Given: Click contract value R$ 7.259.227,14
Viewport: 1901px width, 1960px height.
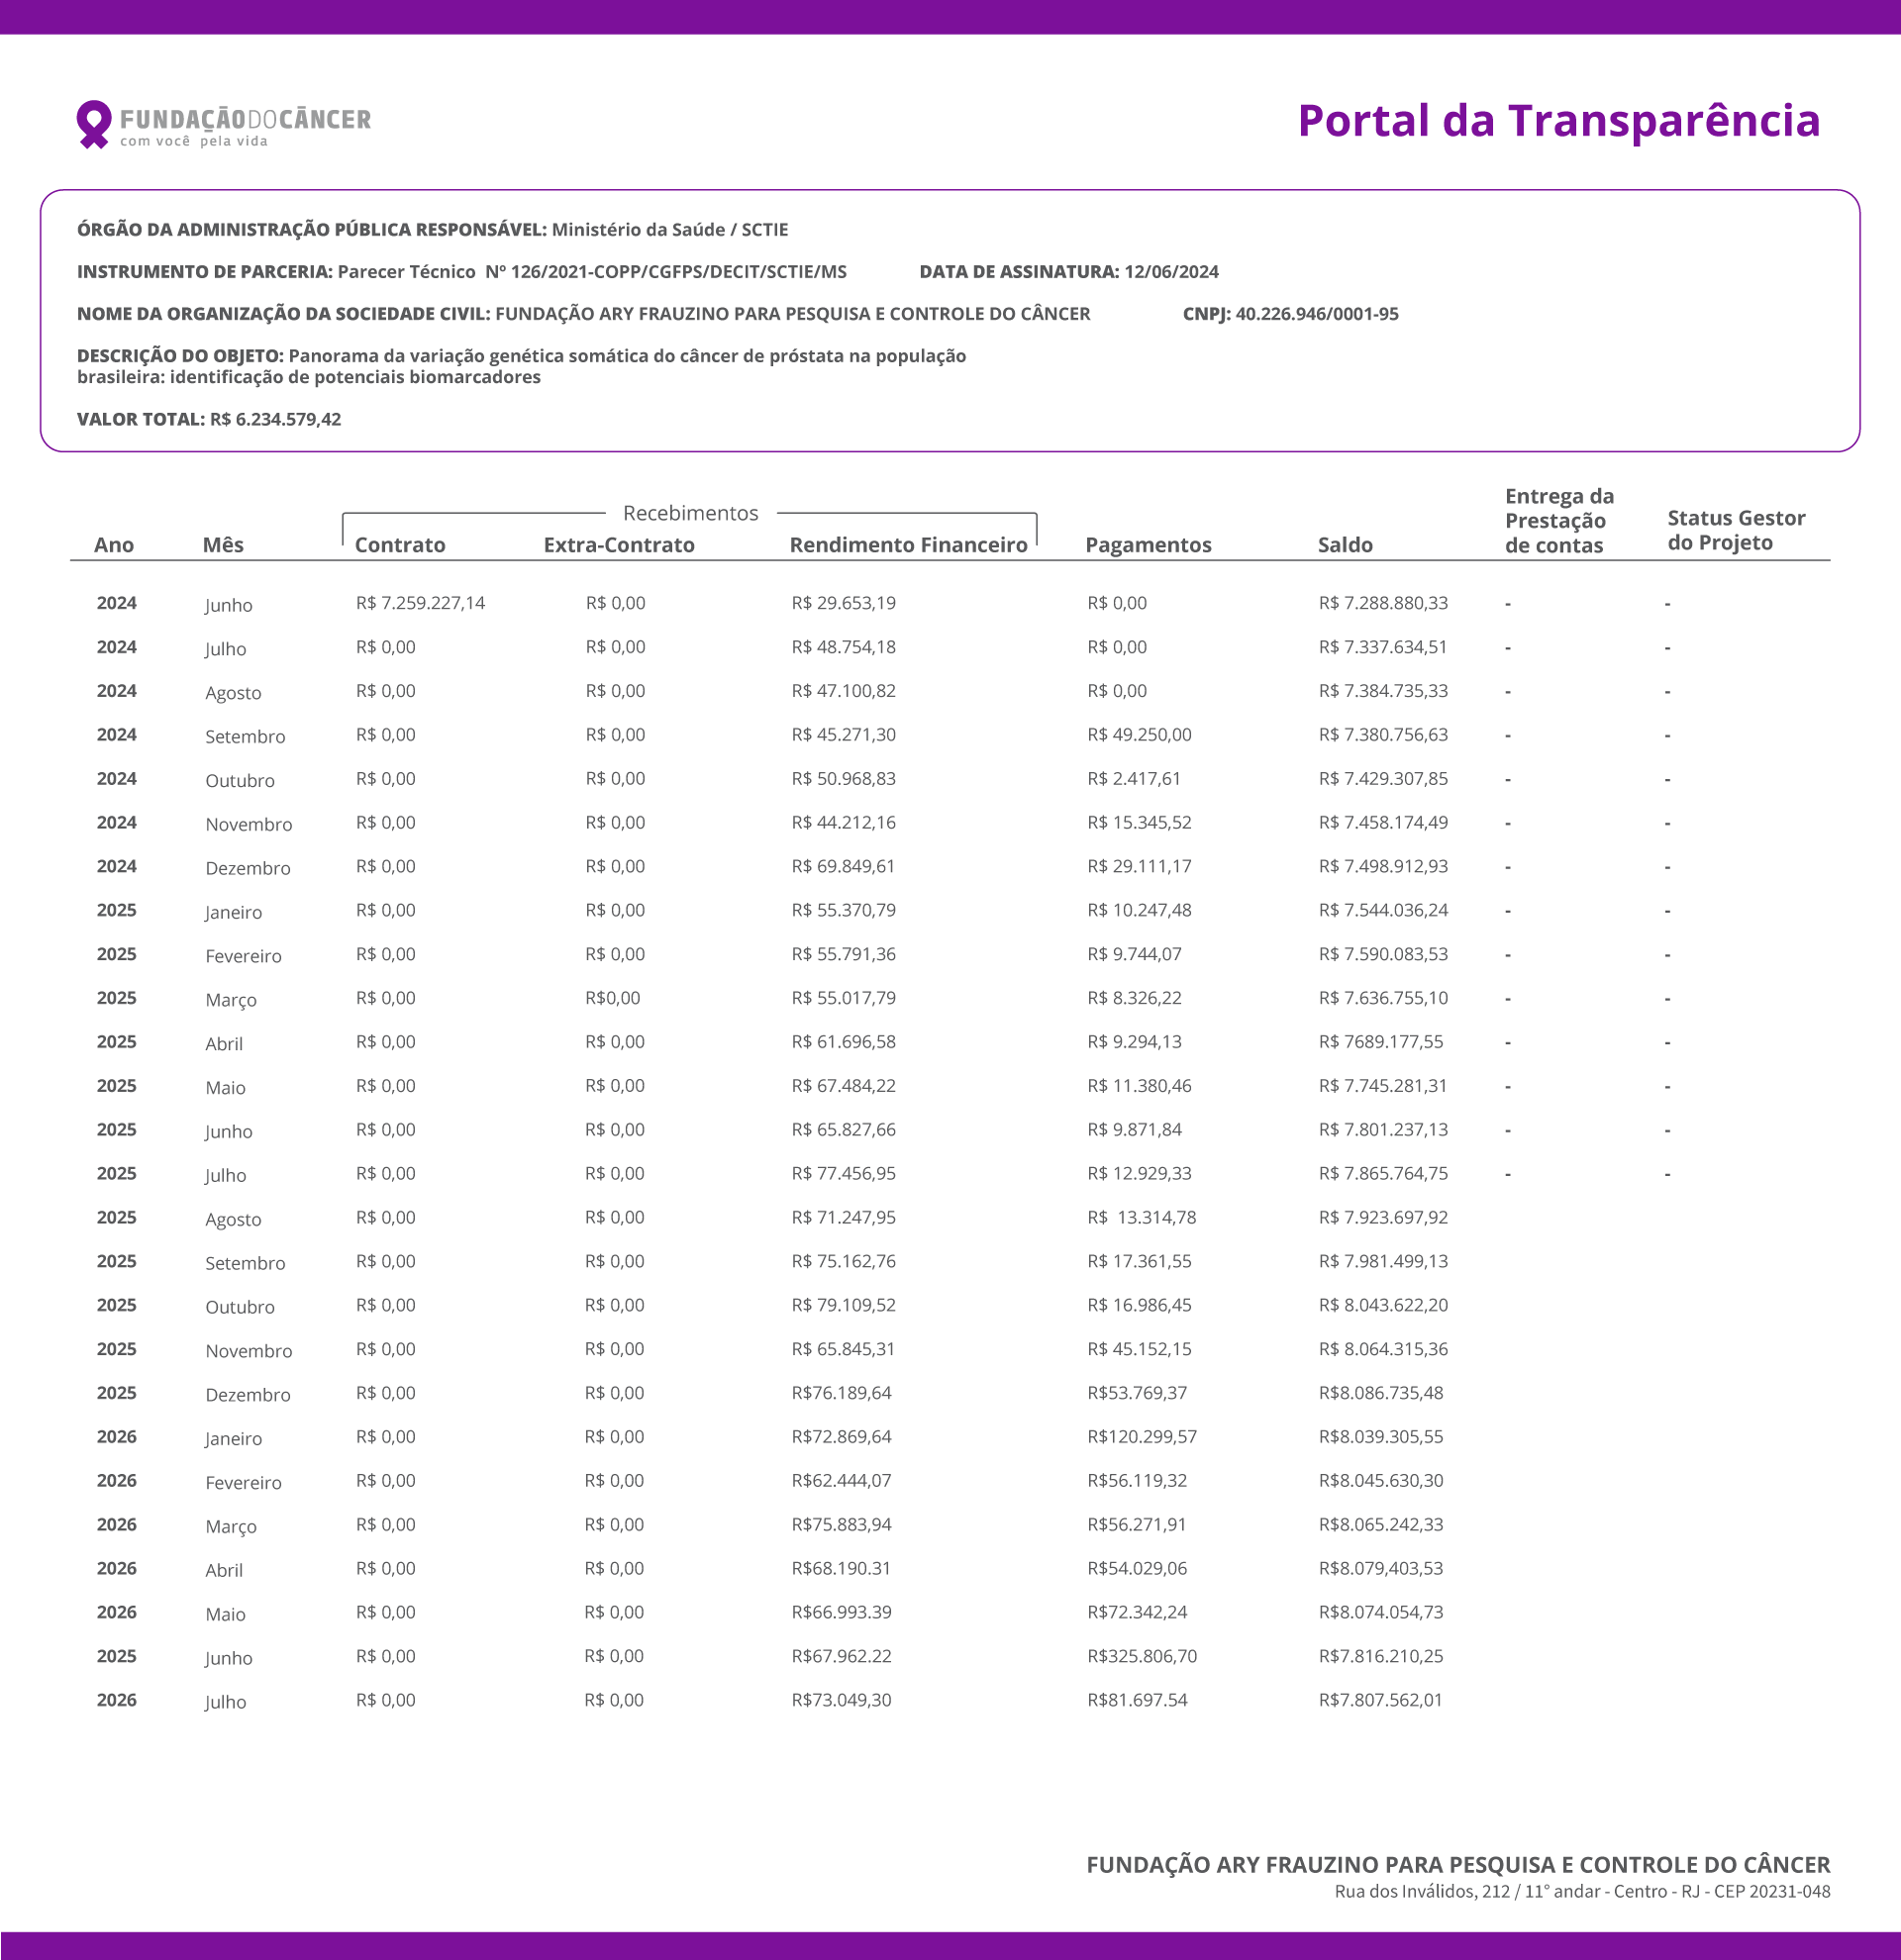Looking at the screenshot, I should 420,603.
